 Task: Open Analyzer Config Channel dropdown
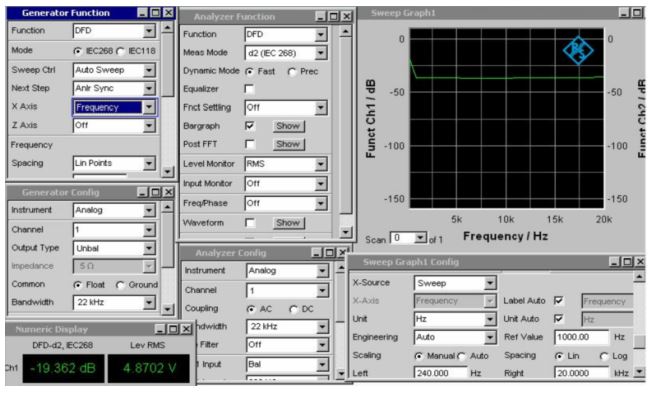287,290
